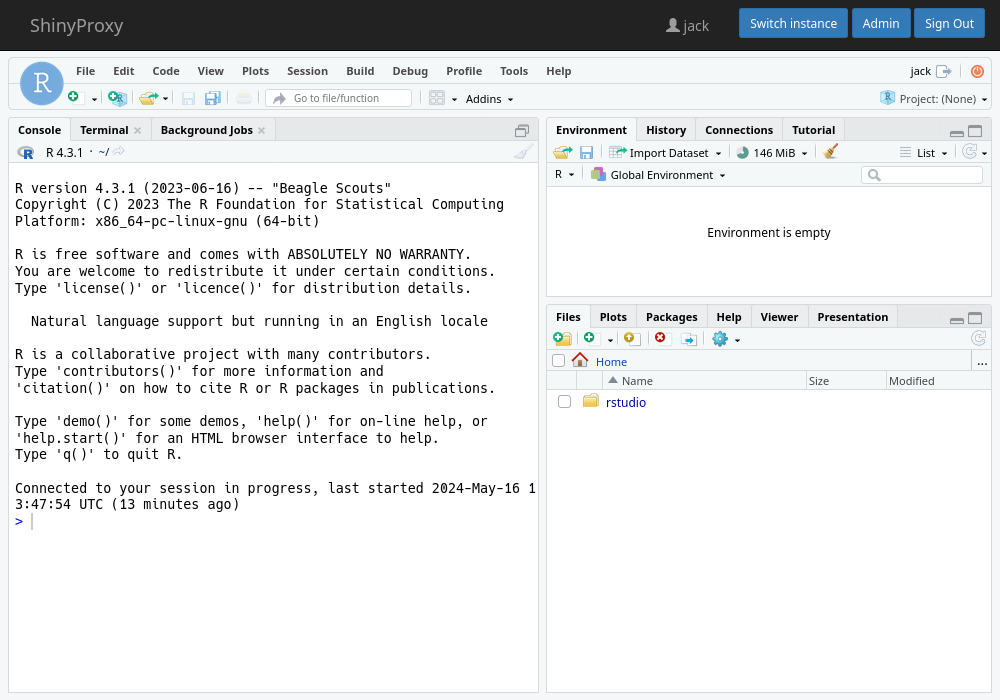Open the workspace panes grid dropdown
This screenshot has width=1000, height=700.
443,98
